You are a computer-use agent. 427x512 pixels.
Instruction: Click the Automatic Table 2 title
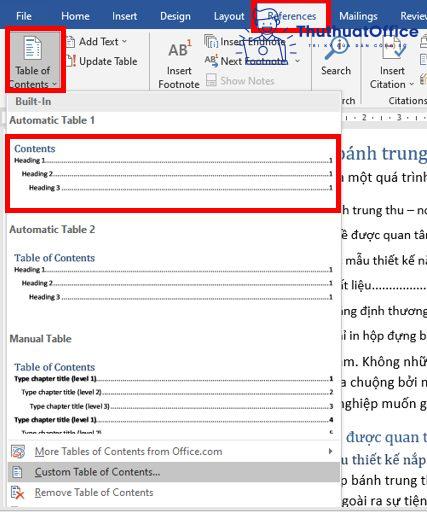coord(52,229)
